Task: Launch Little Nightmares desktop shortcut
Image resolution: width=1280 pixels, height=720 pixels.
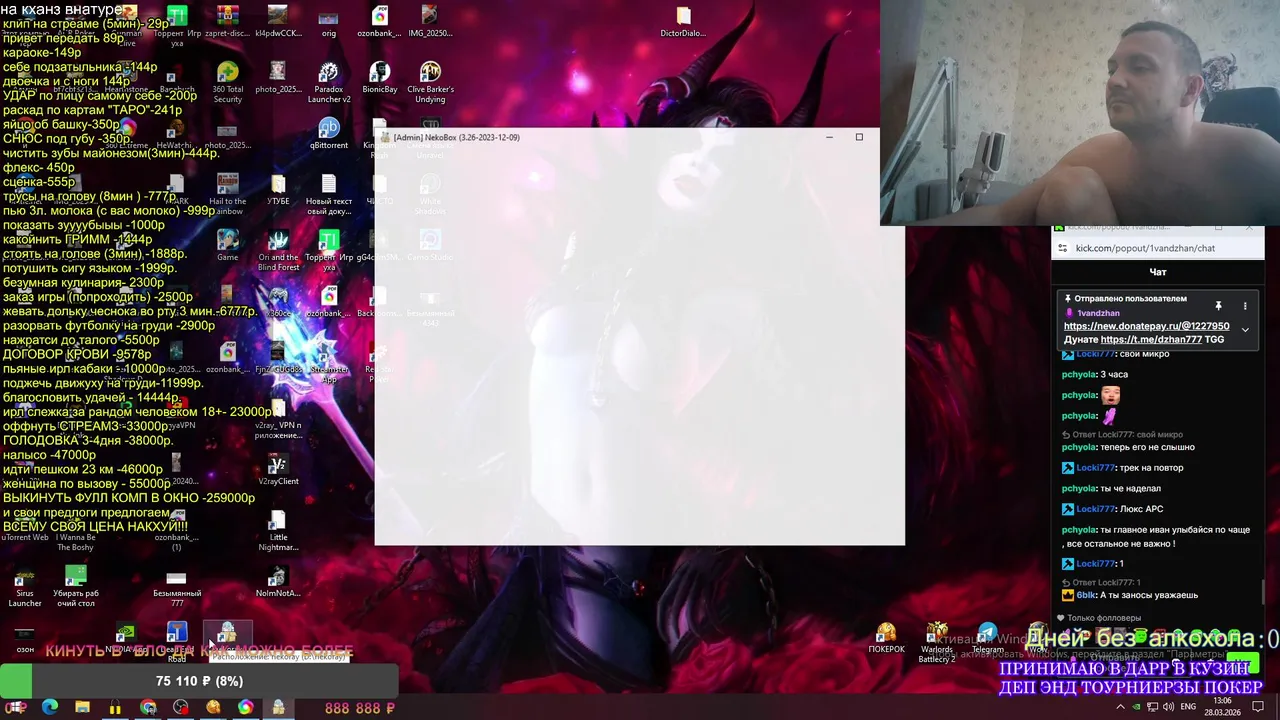Action: (x=278, y=530)
